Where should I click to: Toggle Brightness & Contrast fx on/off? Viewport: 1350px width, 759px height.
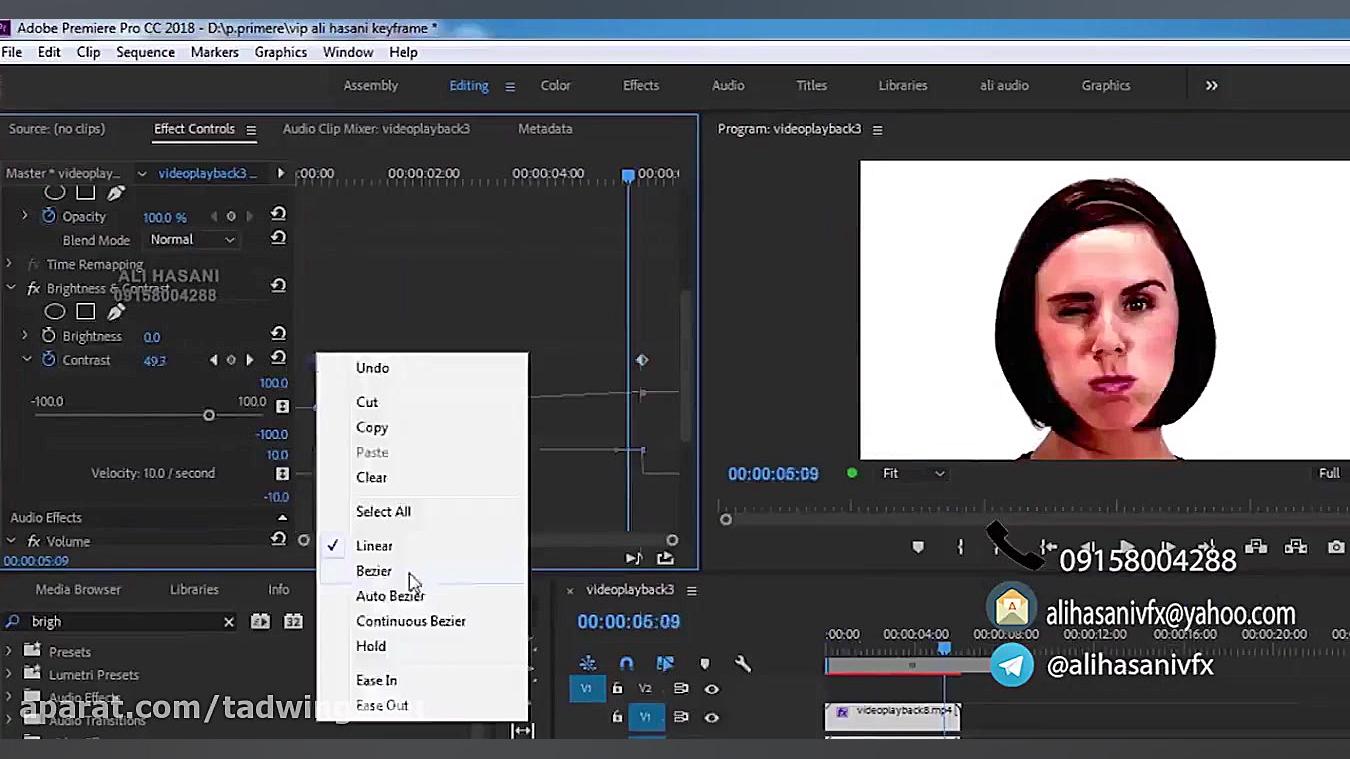click(x=33, y=288)
